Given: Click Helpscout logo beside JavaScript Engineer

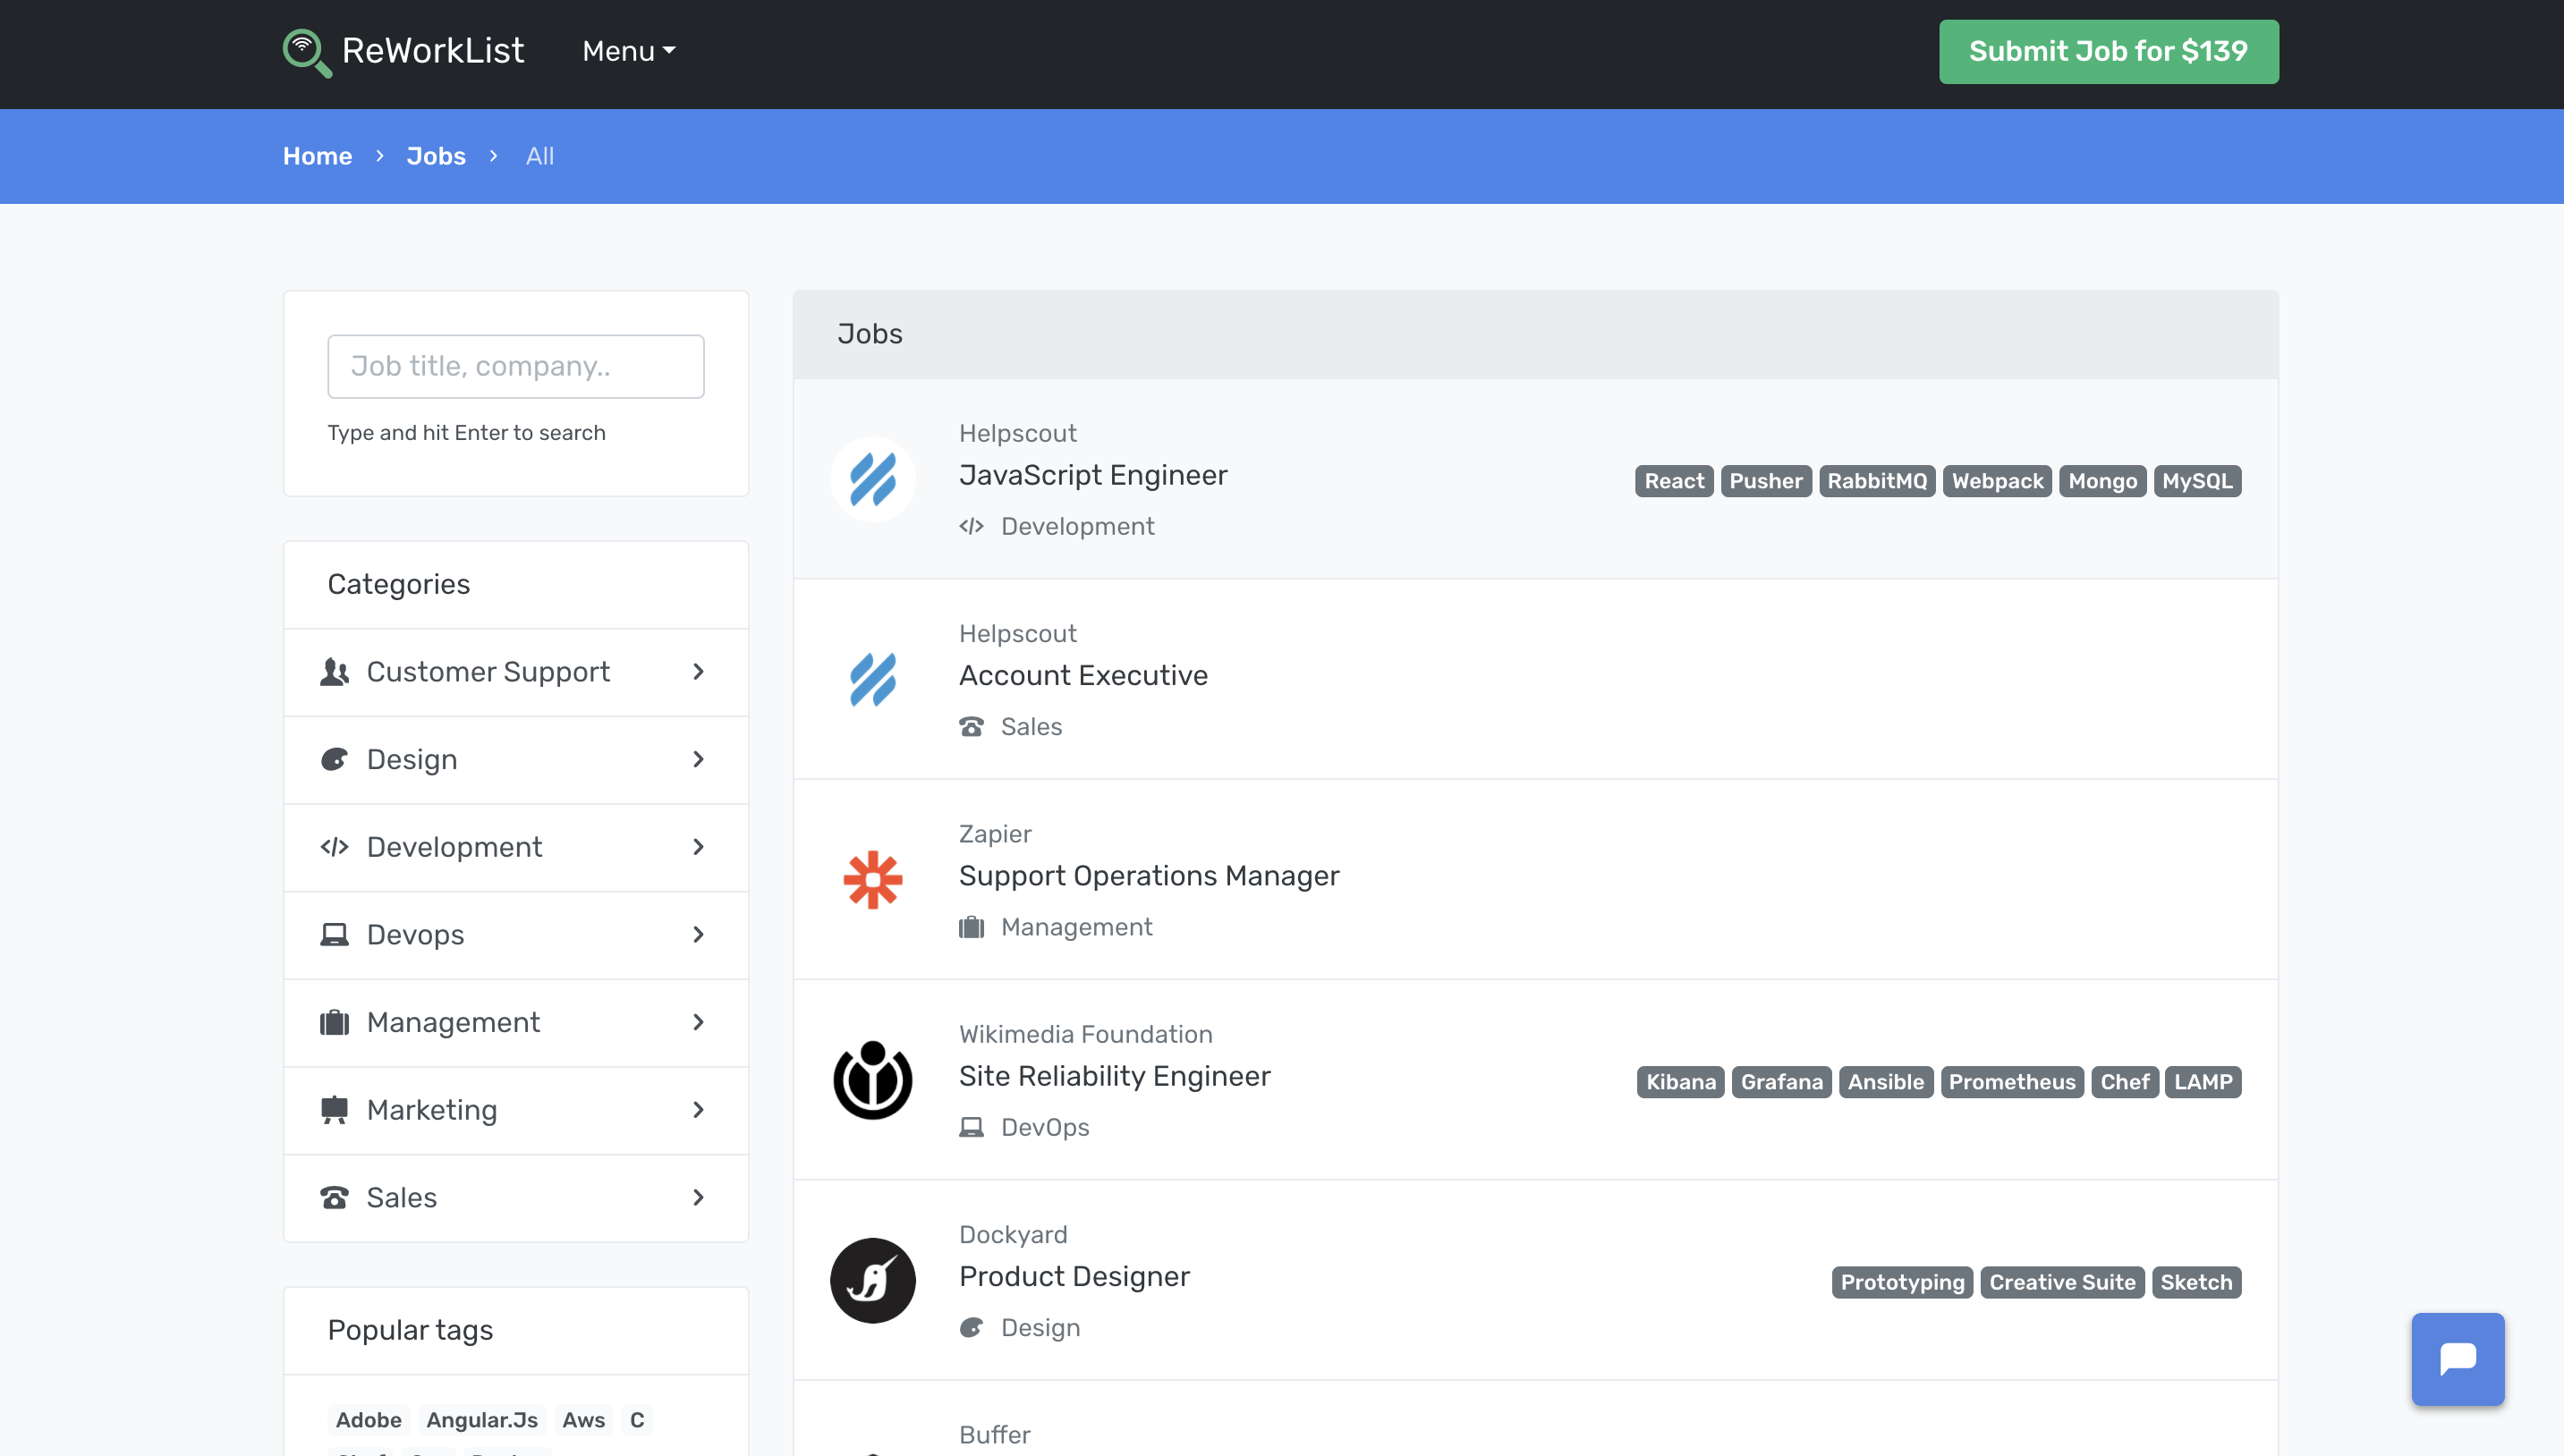Looking at the screenshot, I should [x=872, y=479].
